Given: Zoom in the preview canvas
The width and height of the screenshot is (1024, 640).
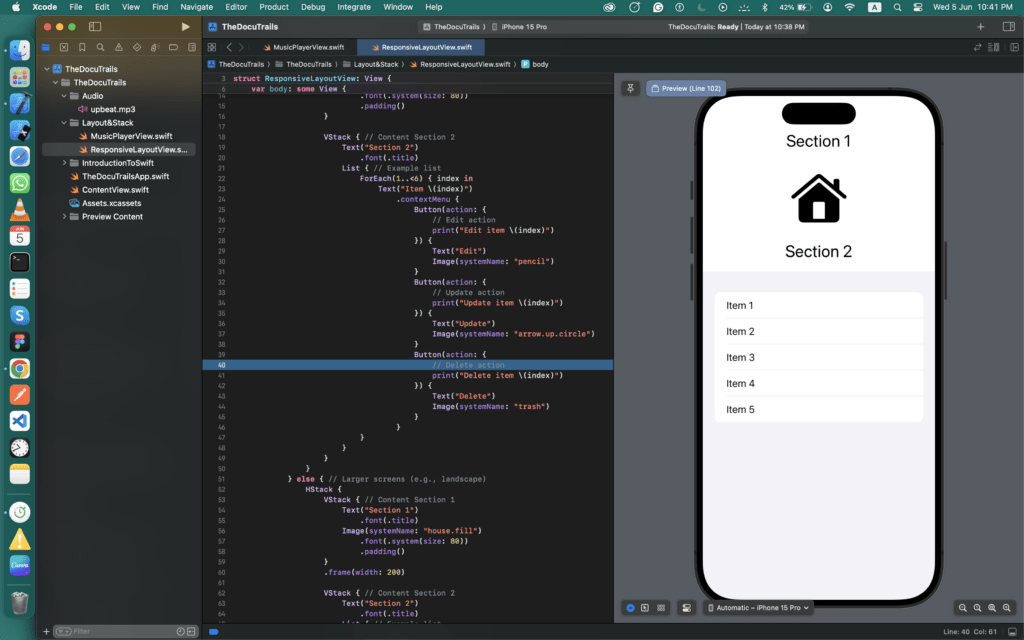Looking at the screenshot, I should [1006, 607].
